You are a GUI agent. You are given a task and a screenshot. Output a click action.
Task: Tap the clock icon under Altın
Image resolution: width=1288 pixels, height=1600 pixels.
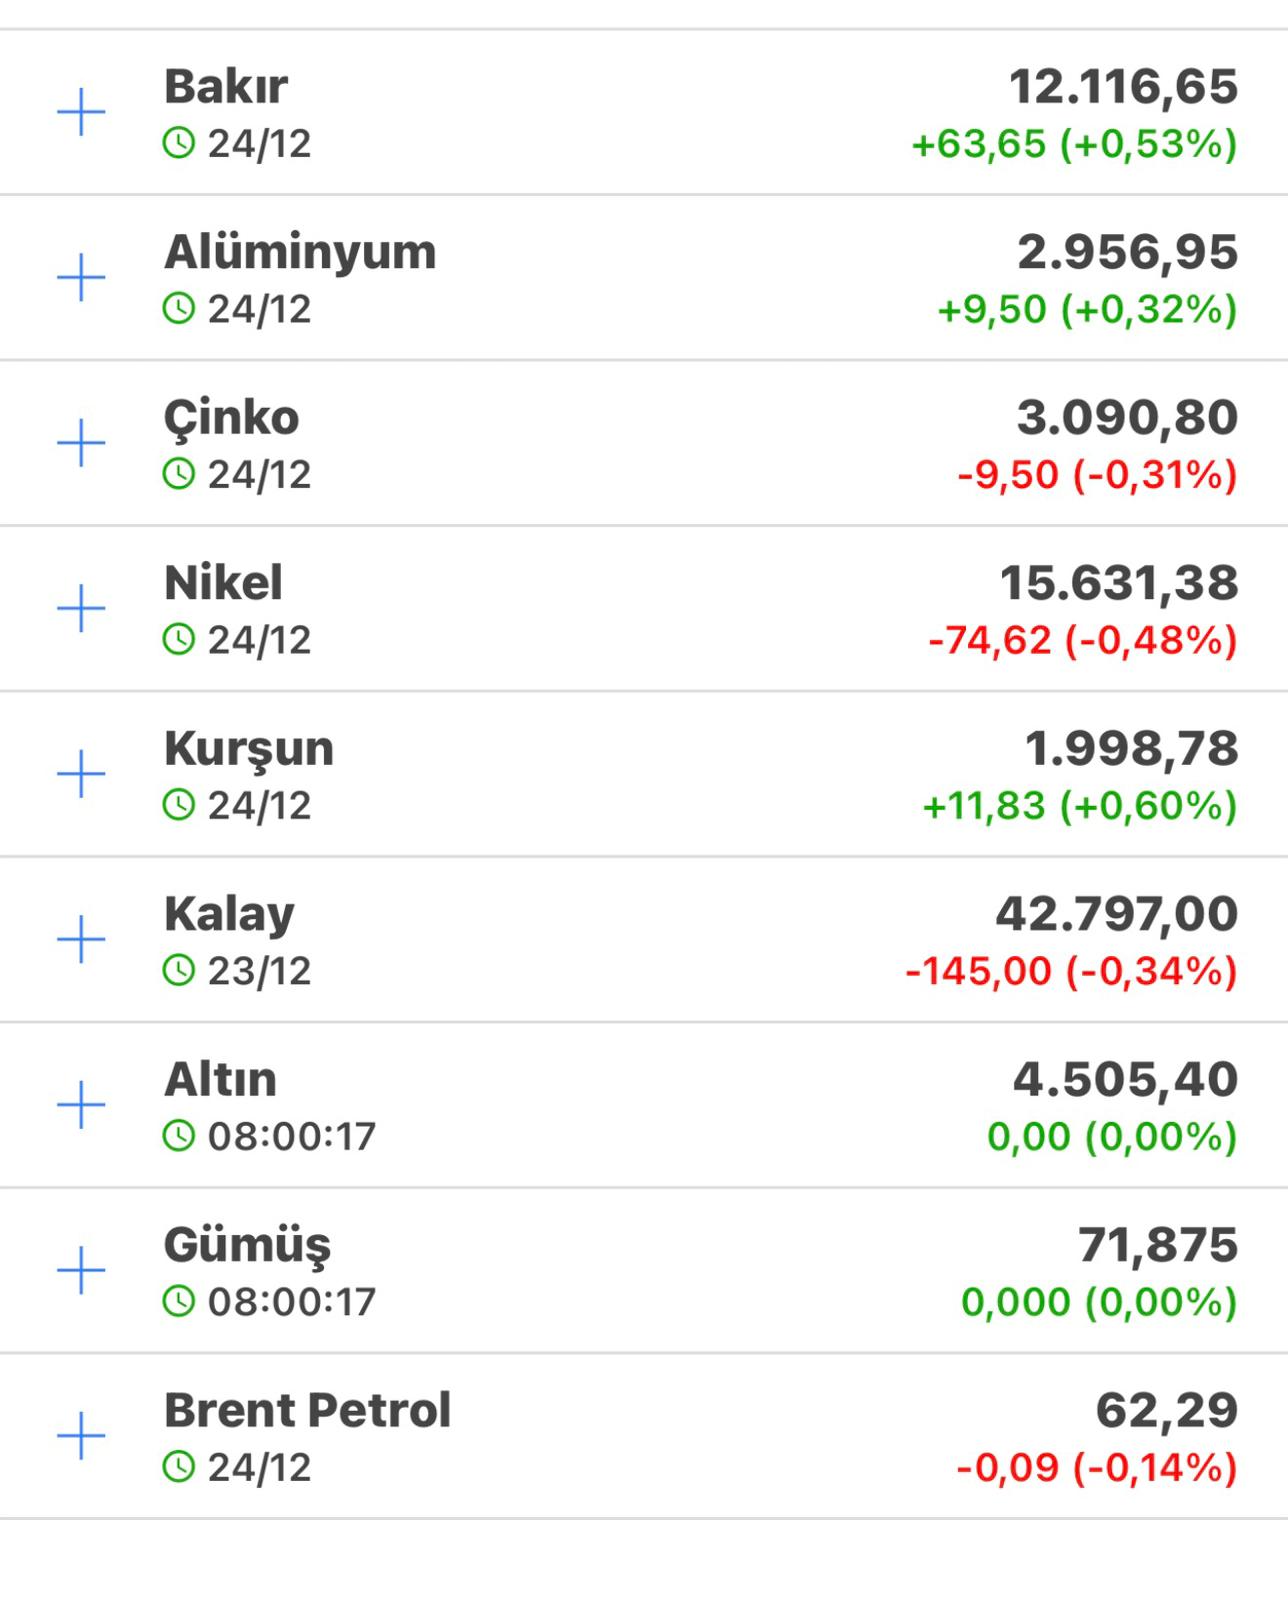click(179, 1136)
